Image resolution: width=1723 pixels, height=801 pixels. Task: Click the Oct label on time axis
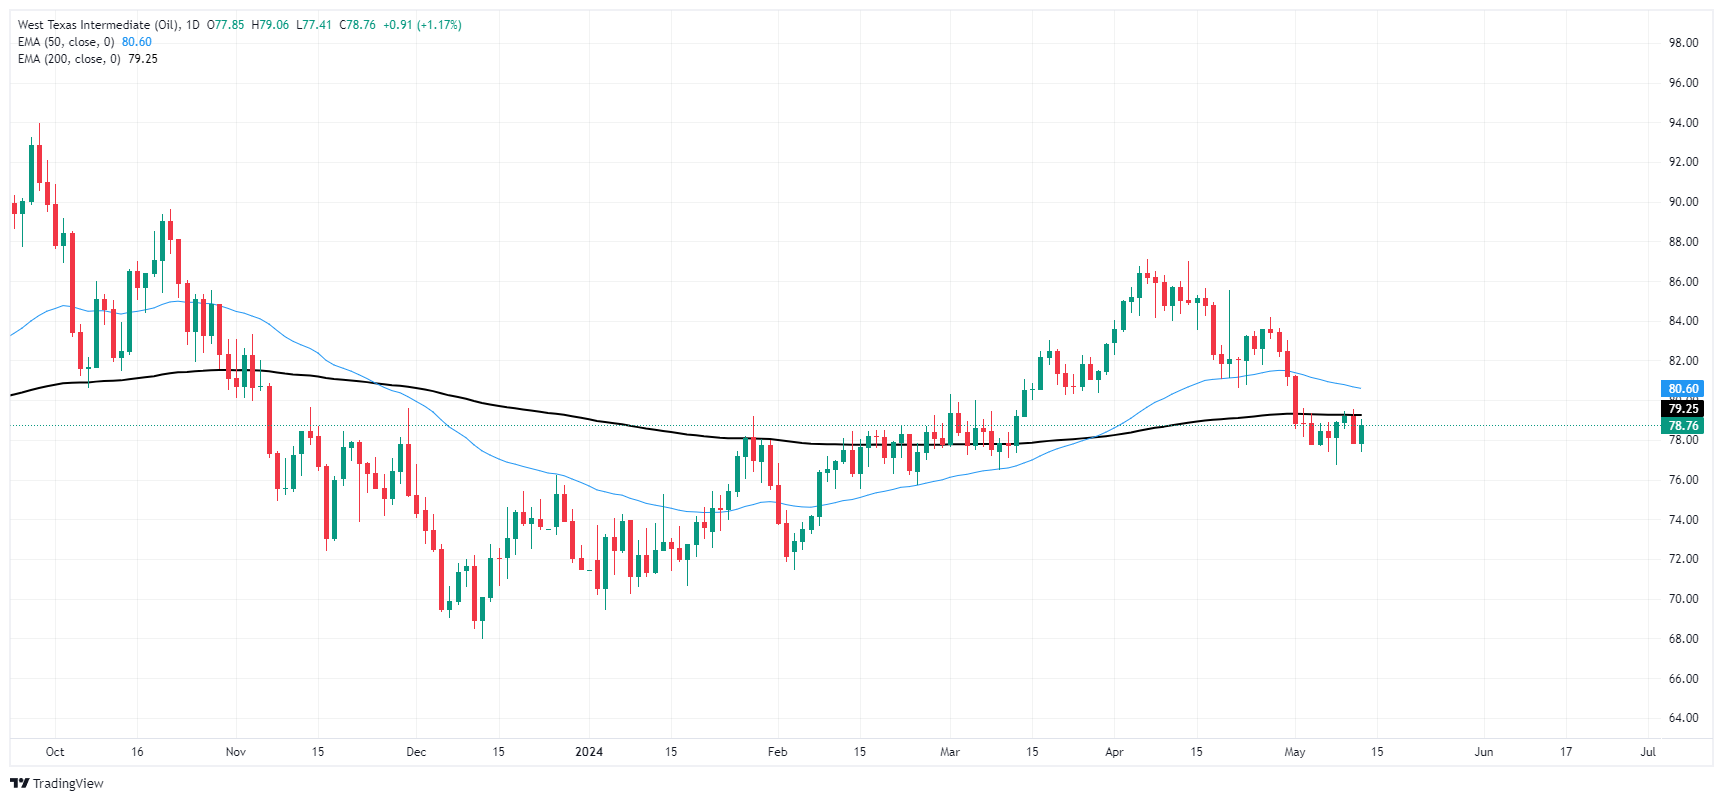tap(55, 752)
